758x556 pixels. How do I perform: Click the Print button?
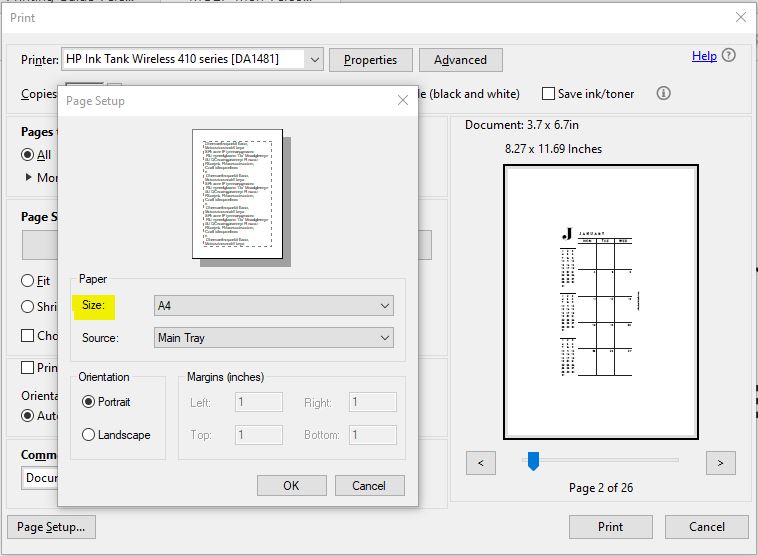click(611, 527)
